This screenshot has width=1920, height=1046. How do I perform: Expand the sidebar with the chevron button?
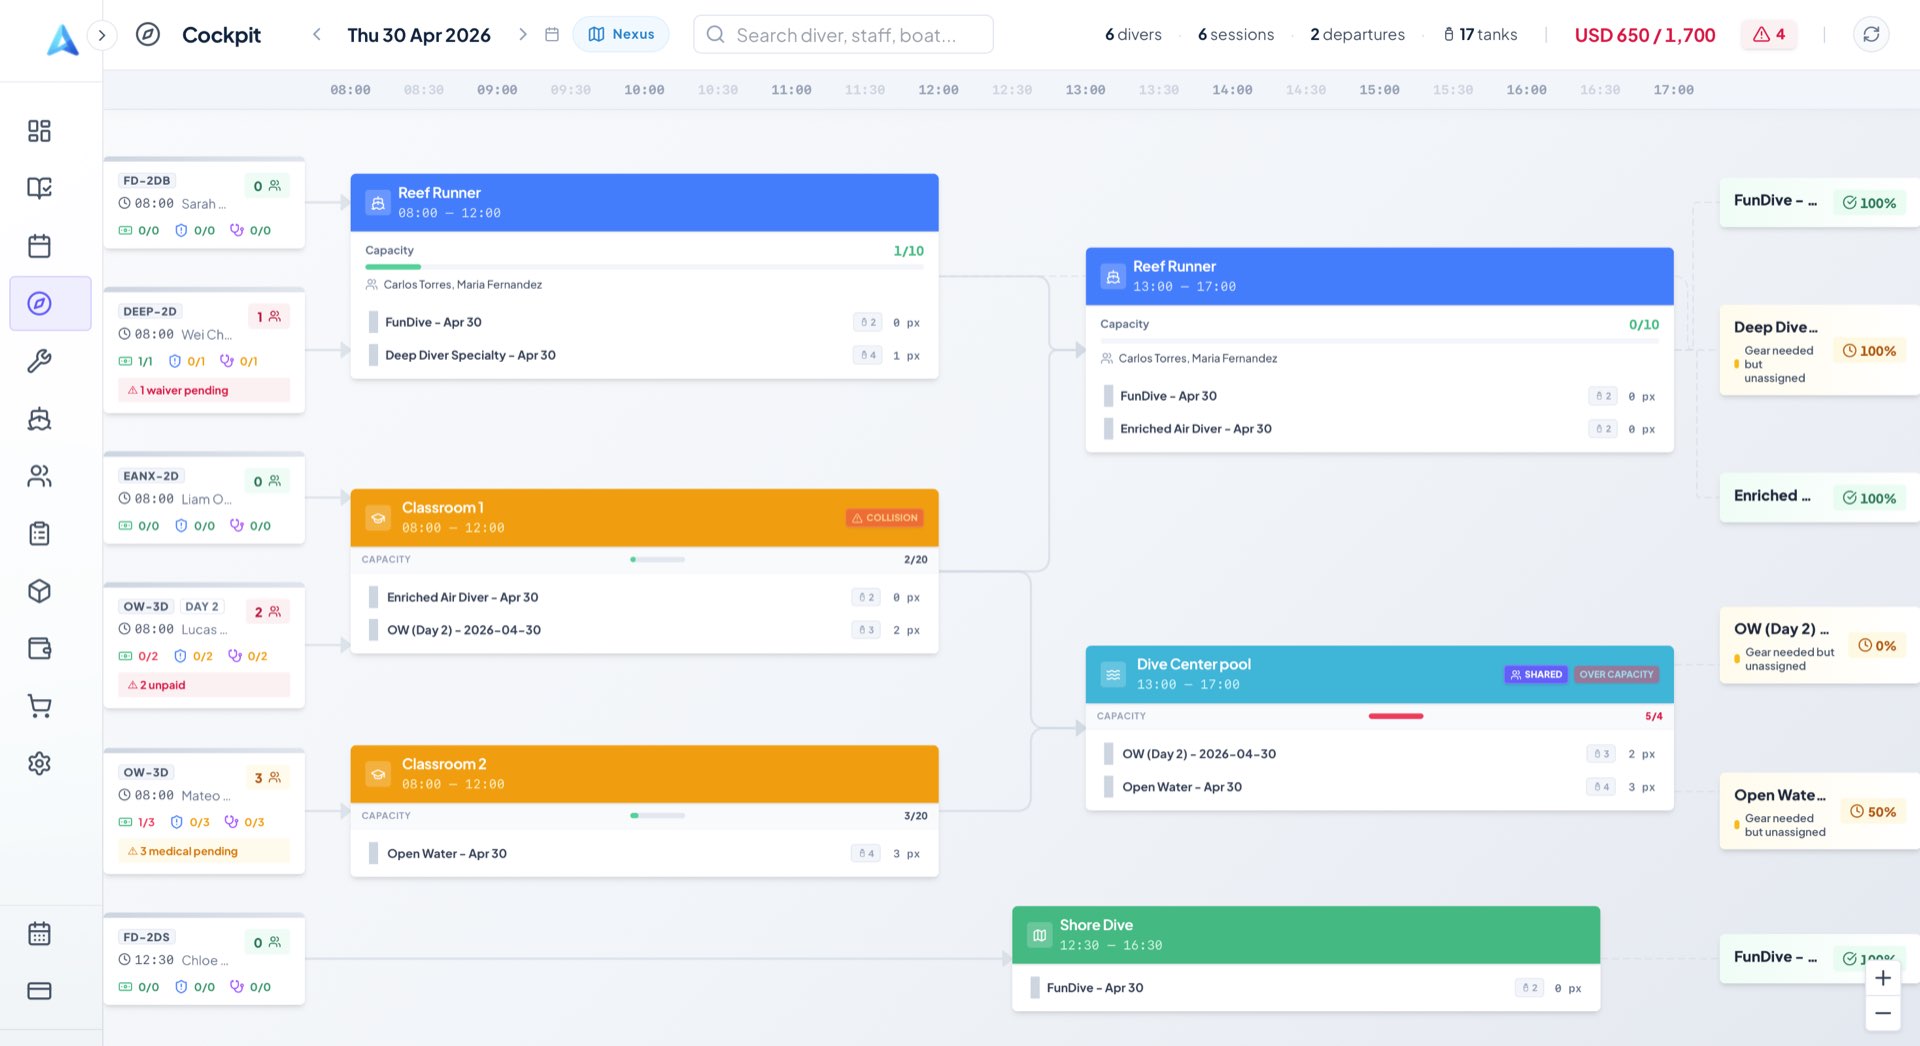point(101,35)
